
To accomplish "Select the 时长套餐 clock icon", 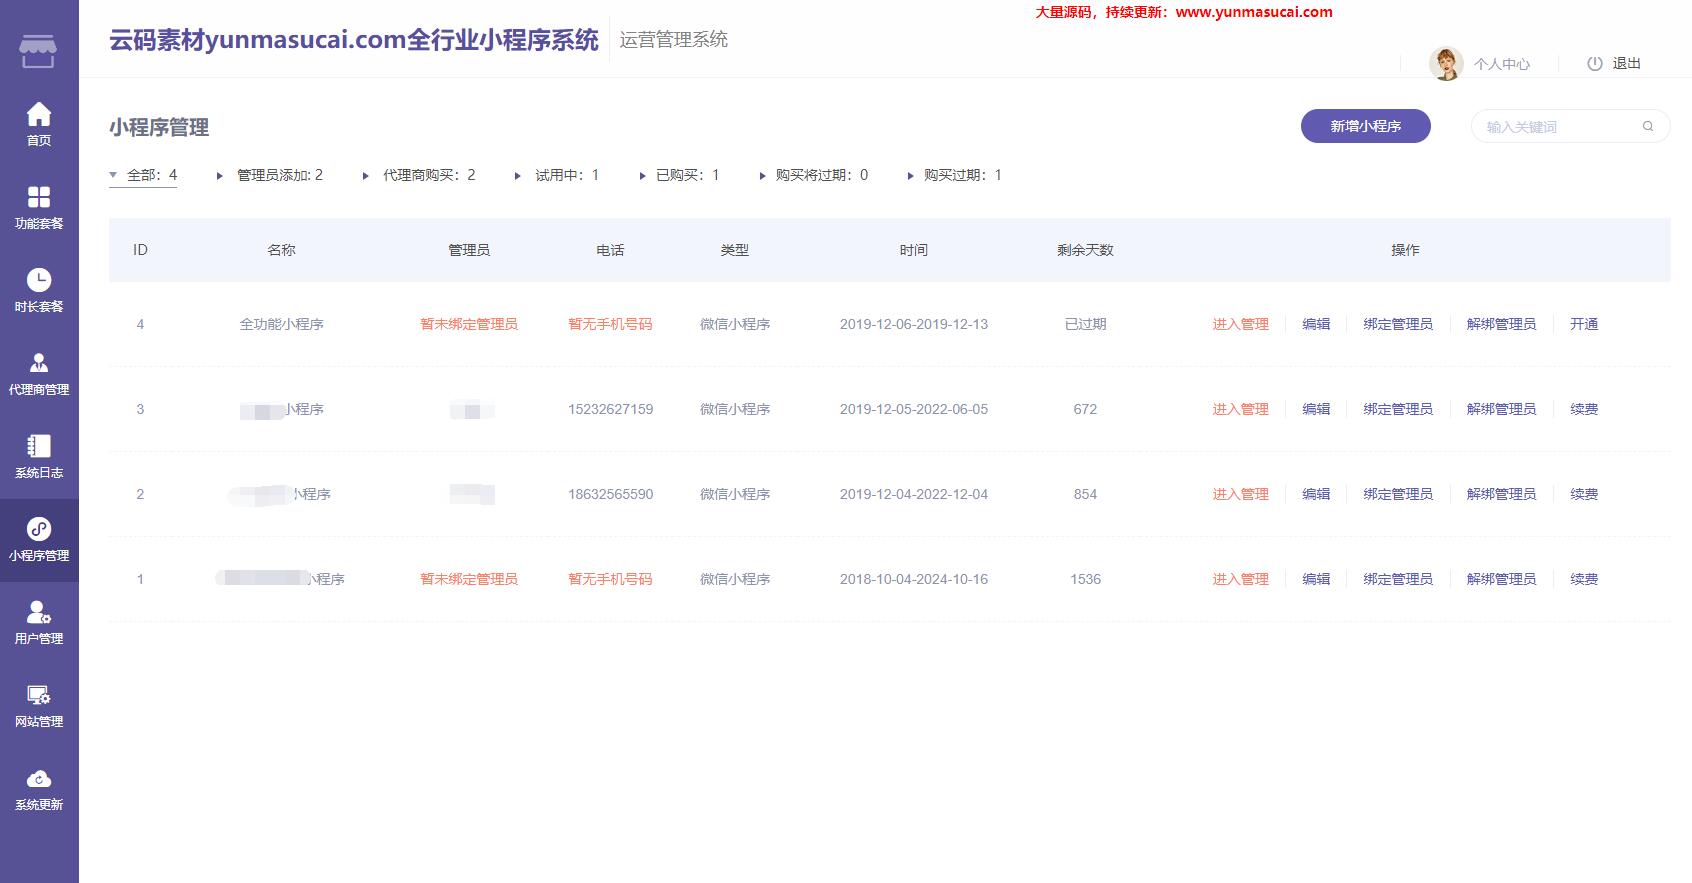I will (39, 281).
